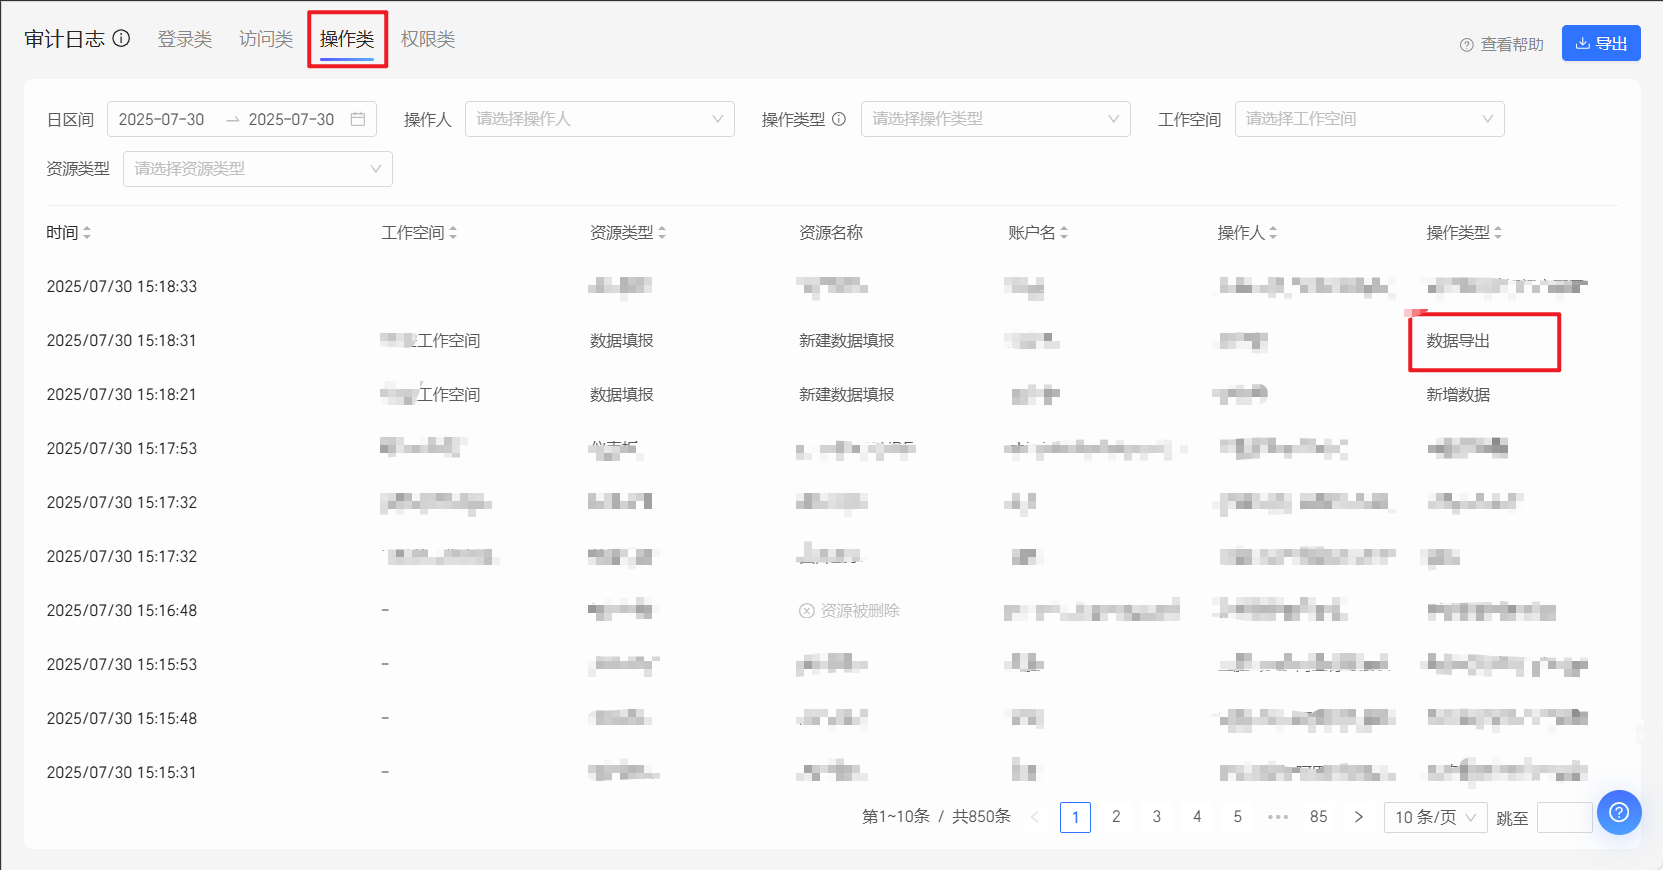1663x870 pixels.
Task: Open the 查看帮助 help link
Action: [x=1502, y=44]
